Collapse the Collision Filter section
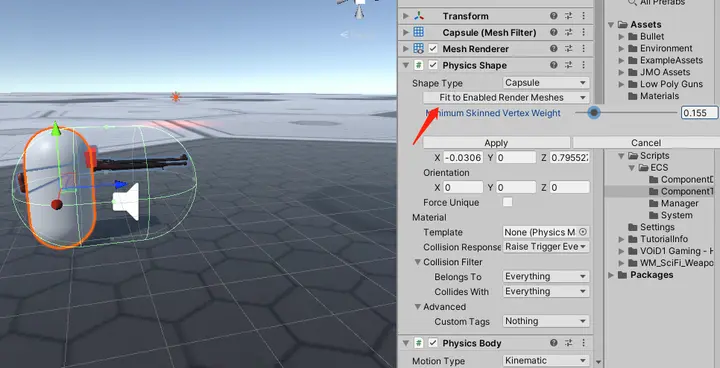This screenshot has width=720, height=368. coord(417,262)
